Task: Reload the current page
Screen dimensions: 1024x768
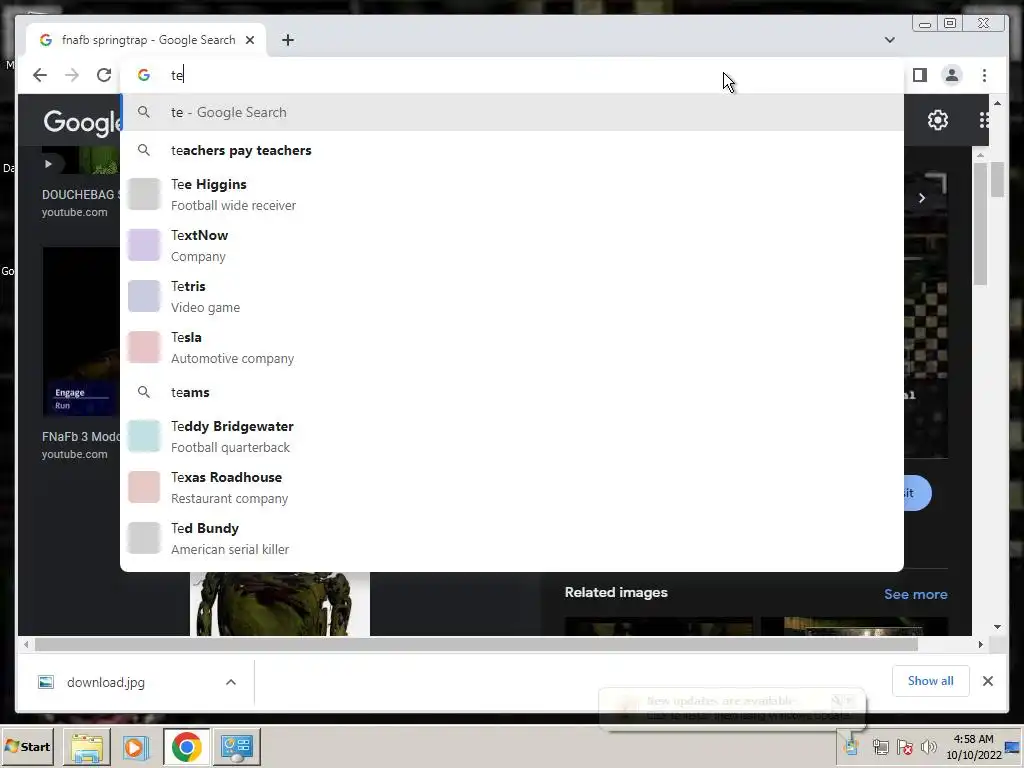Action: coord(104,75)
